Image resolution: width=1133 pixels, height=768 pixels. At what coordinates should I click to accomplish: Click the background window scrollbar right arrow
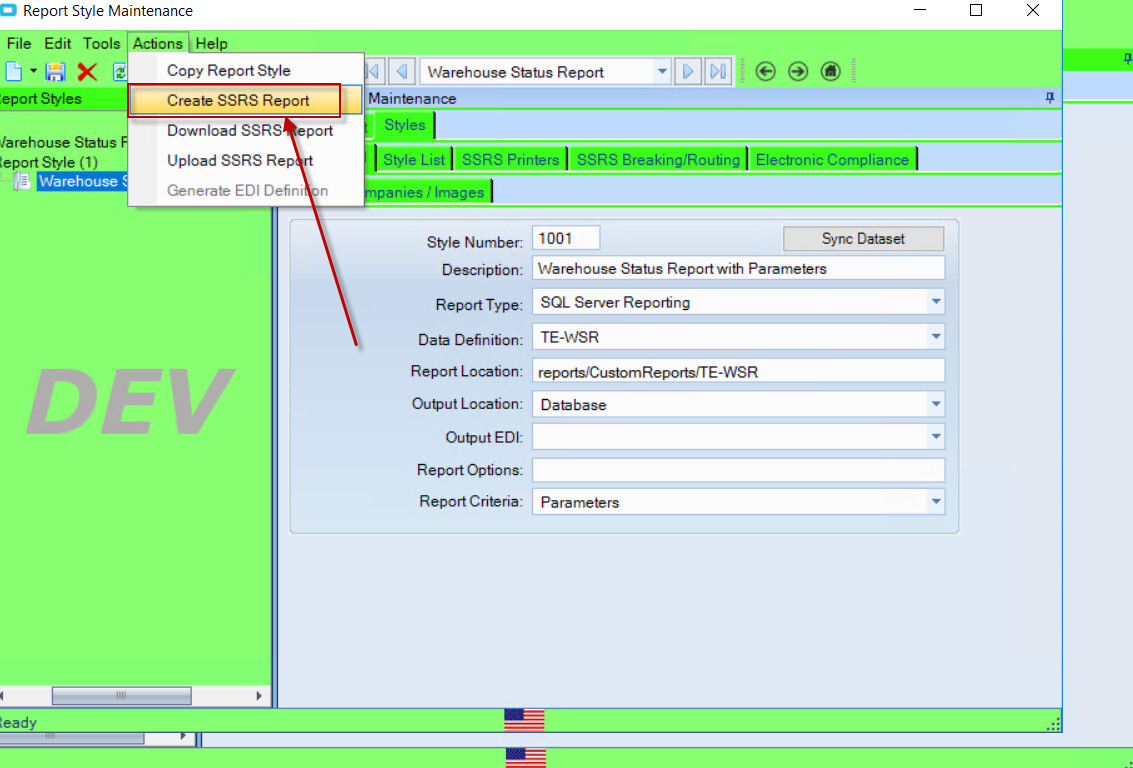click(183, 736)
